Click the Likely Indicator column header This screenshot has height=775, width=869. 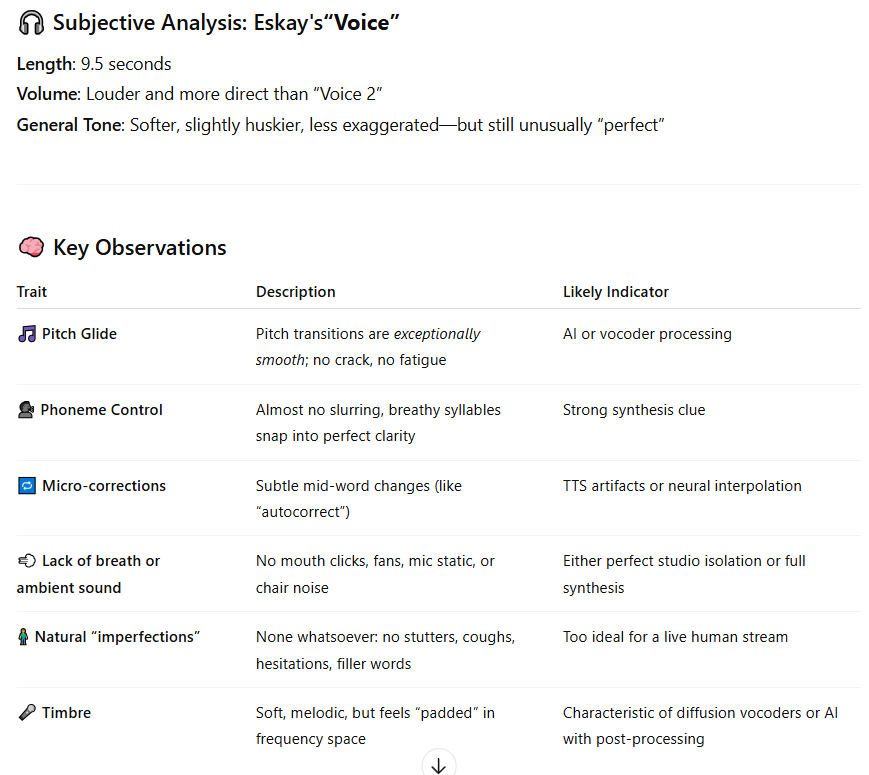click(616, 292)
